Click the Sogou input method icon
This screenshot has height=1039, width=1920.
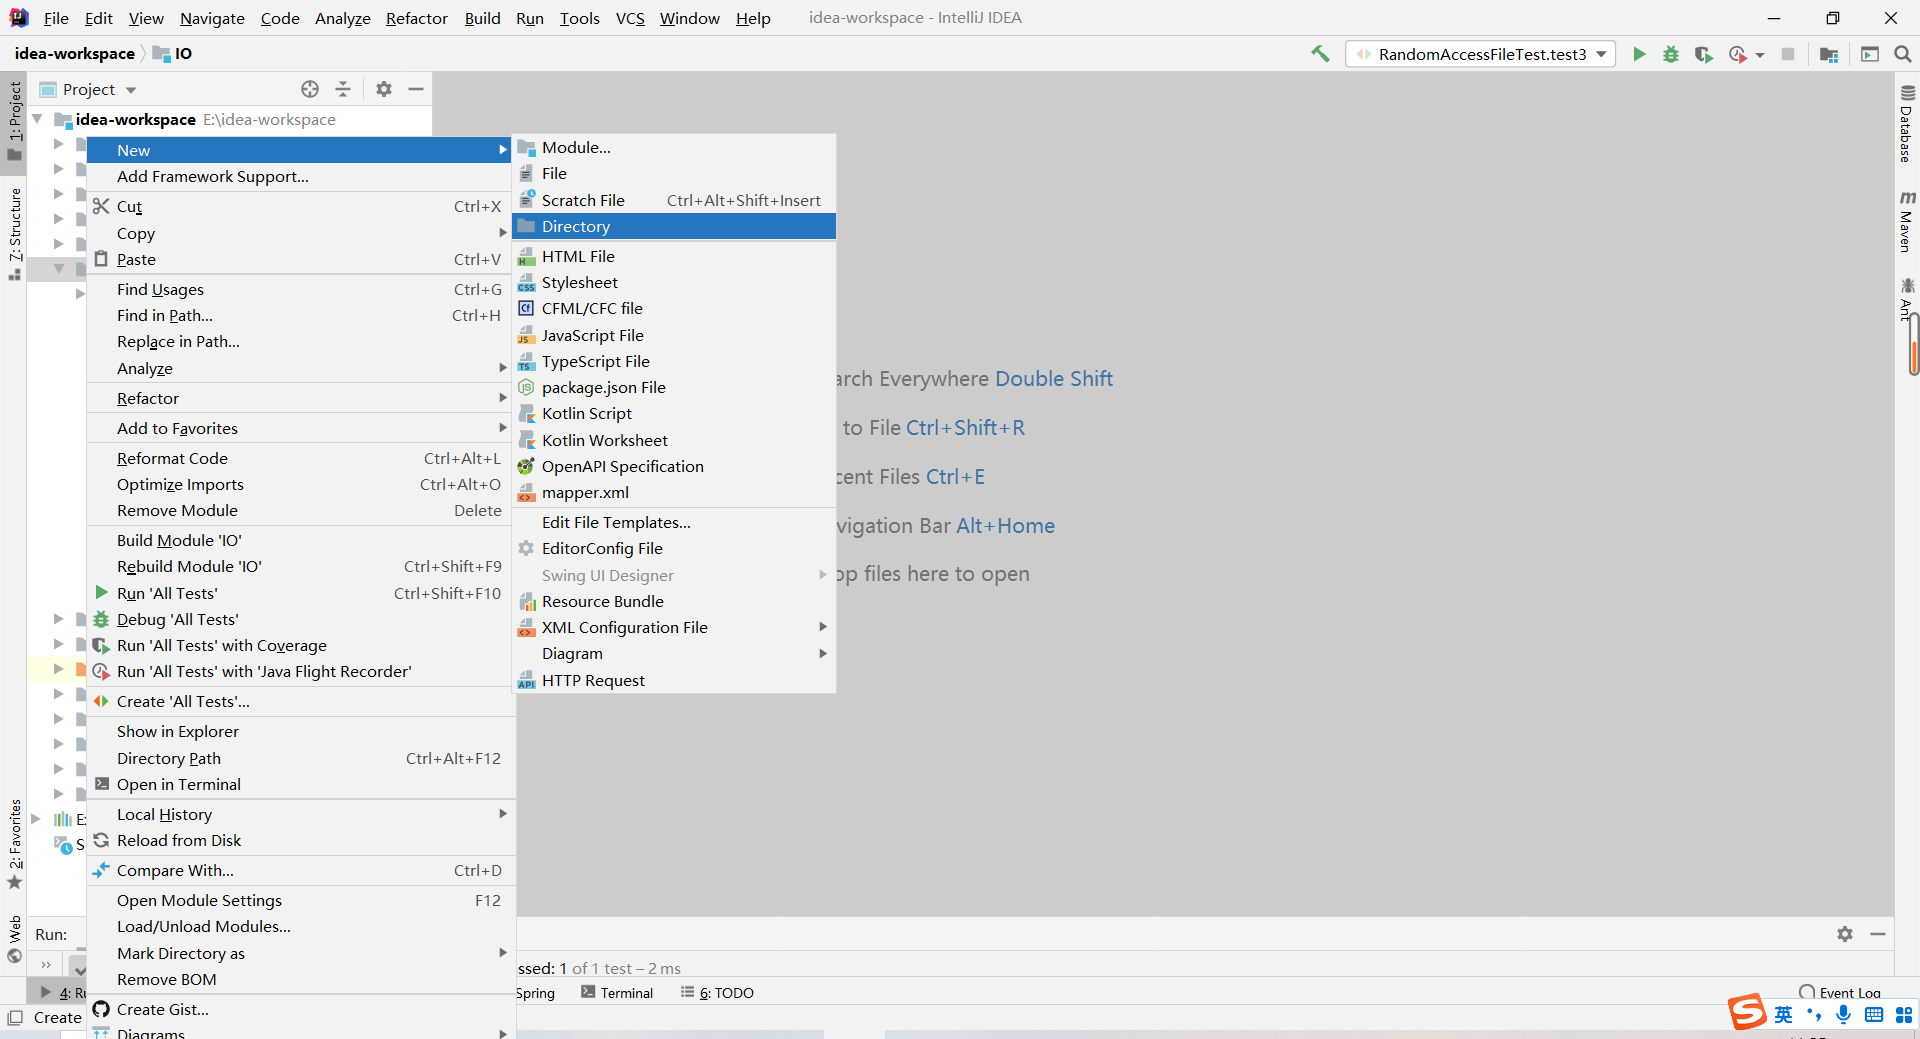[x=1747, y=1012]
